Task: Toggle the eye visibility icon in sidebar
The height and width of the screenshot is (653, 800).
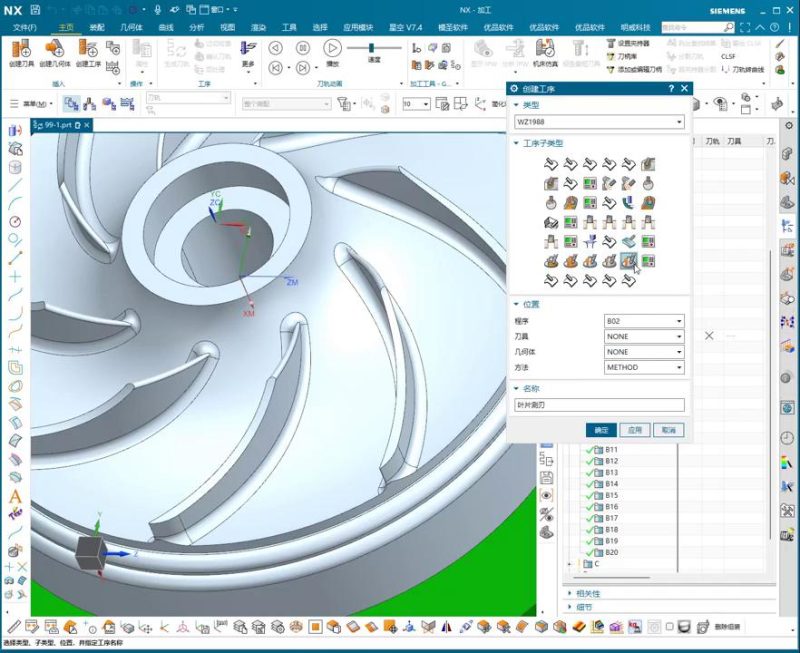Action: tap(546, 495)
